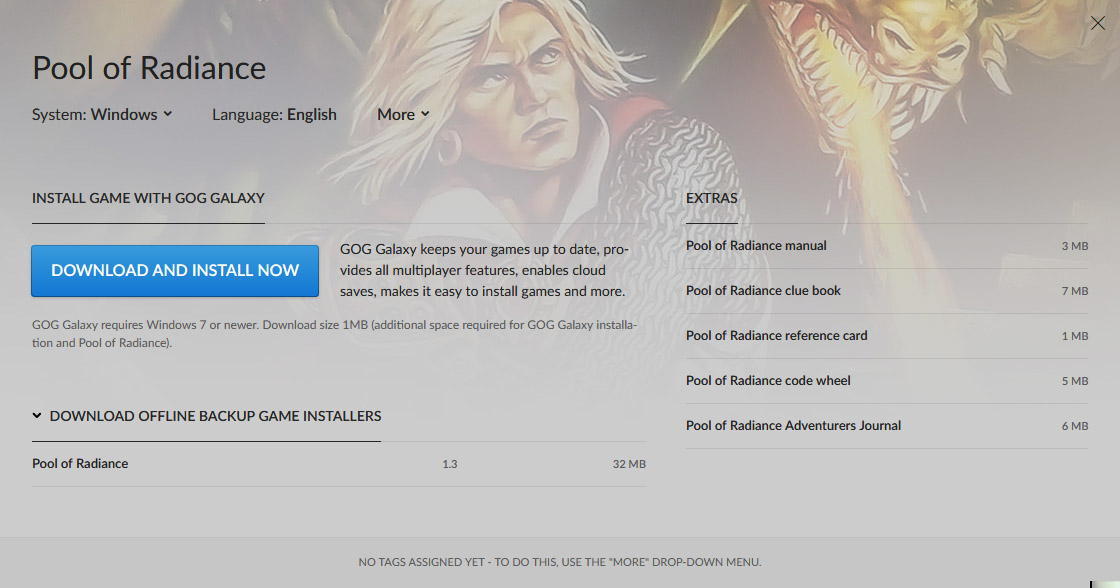Download Pool of Radiance code wheel
Screen dimensions: 1120x588
pyautogui.click(x=886, y=381)
